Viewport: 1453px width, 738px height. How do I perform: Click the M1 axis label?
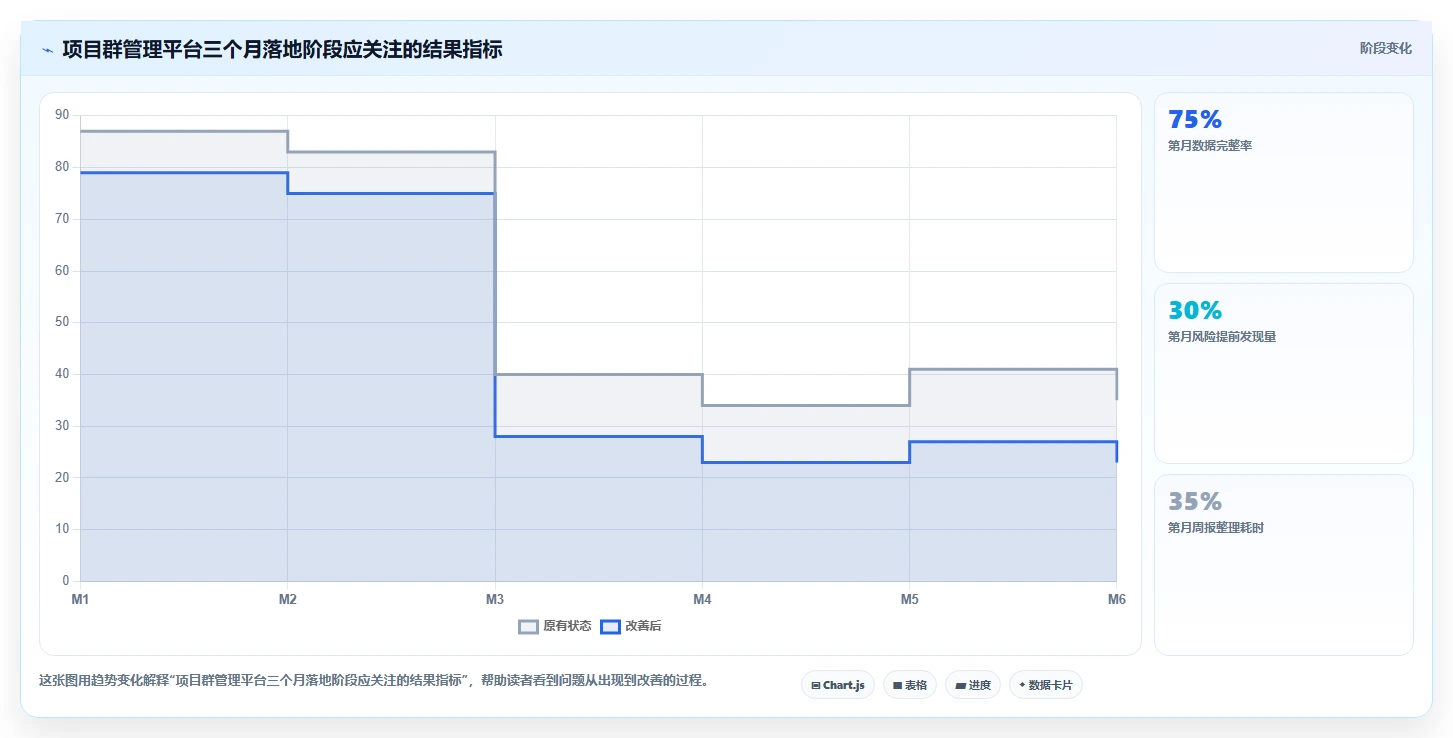tap(80, 599)
